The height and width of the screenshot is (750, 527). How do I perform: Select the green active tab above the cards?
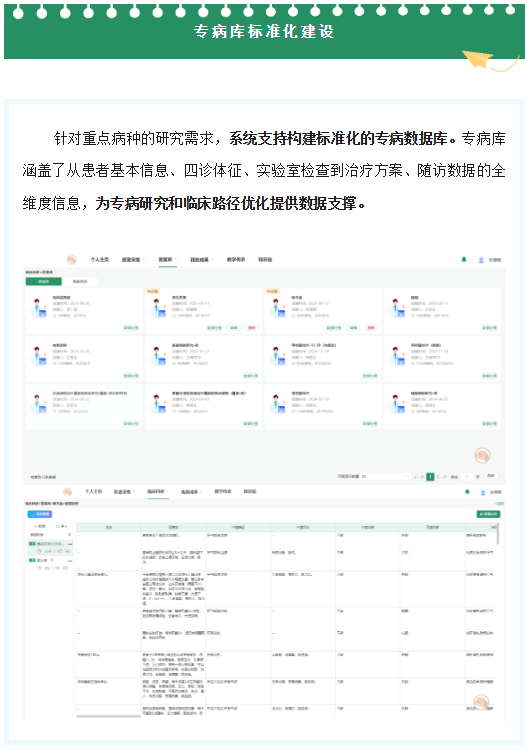44,282
